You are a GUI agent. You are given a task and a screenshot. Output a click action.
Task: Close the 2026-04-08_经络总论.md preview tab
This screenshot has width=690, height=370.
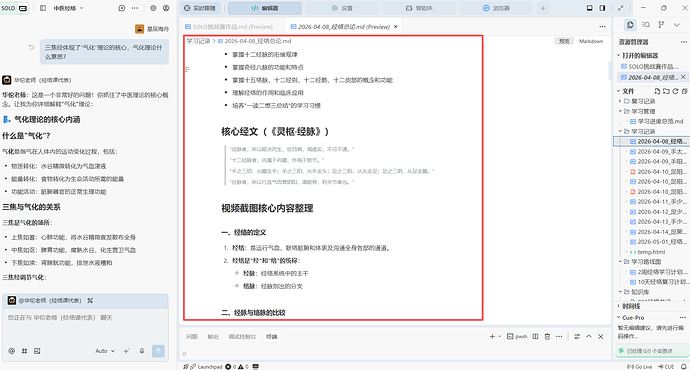(x=396, y=27)
